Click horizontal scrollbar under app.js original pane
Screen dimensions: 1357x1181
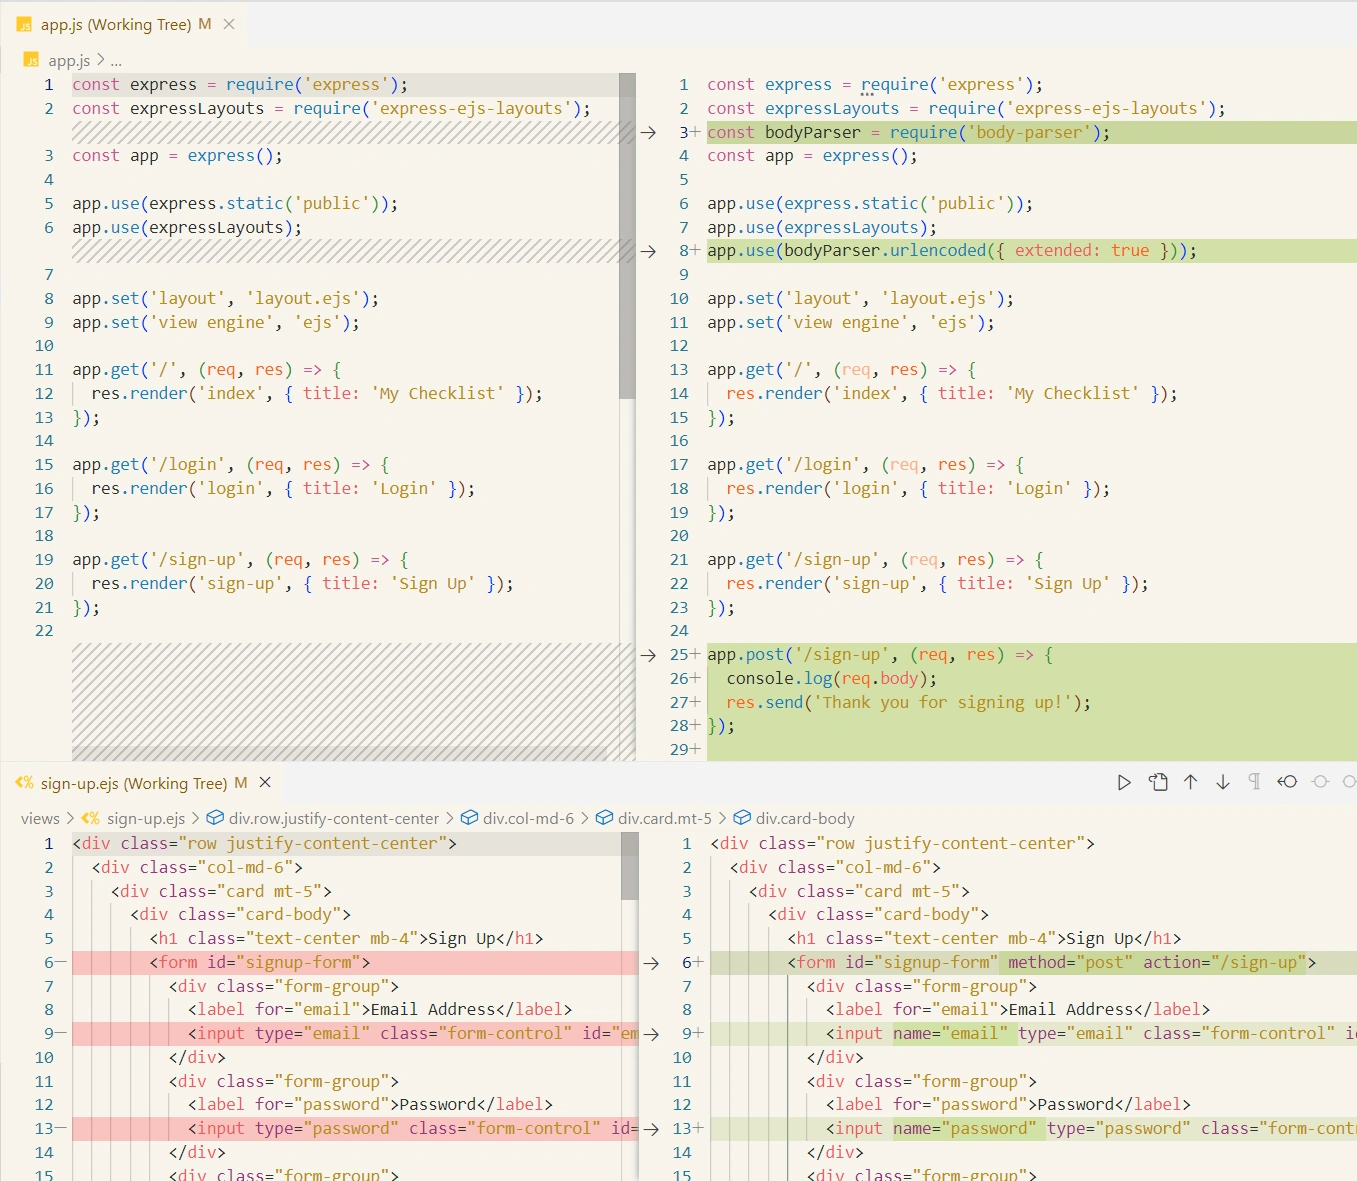pos(339,753)
